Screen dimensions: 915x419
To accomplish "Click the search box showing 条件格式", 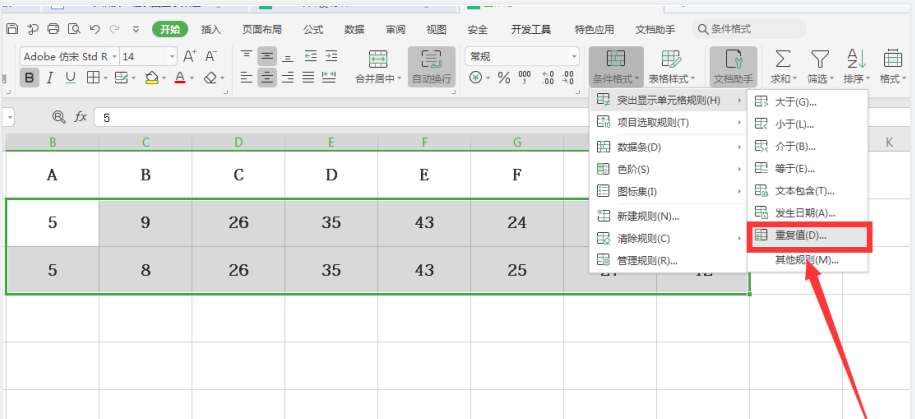I will [x=749, y=29].
